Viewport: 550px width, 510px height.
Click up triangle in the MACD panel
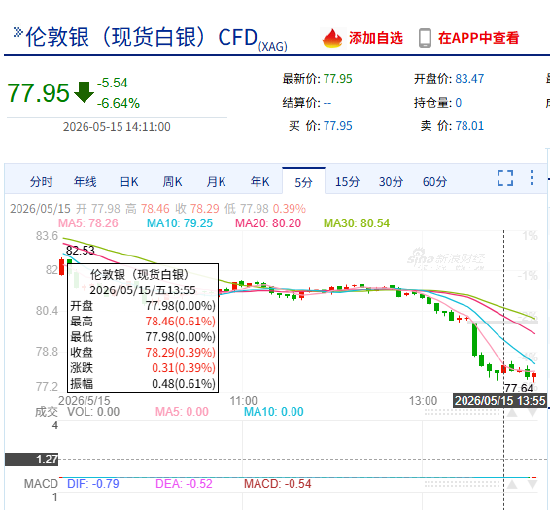pyautogui.click(x=512, y=485)
